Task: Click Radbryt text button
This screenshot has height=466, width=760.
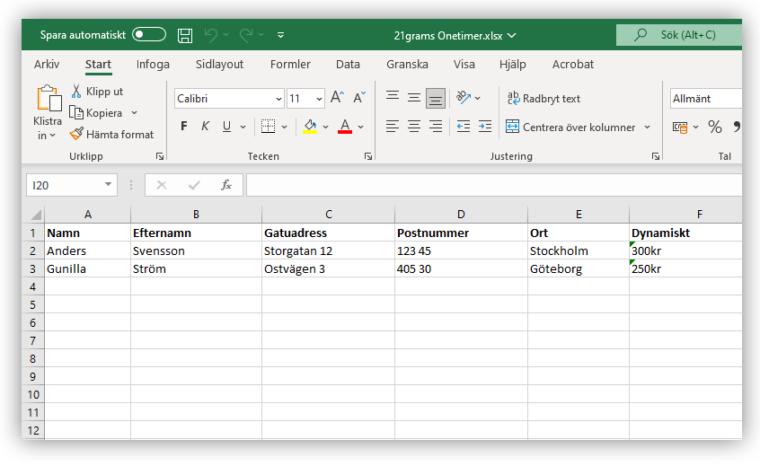Action: coord(543,98)
